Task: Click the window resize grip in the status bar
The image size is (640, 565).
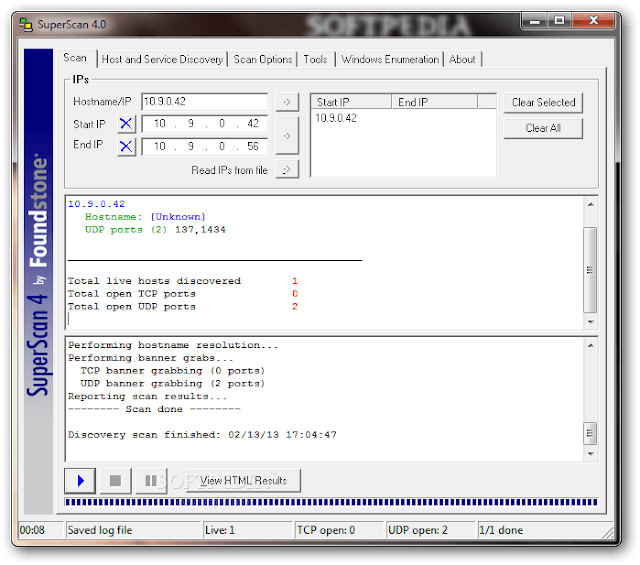Action: coord(608,532)
